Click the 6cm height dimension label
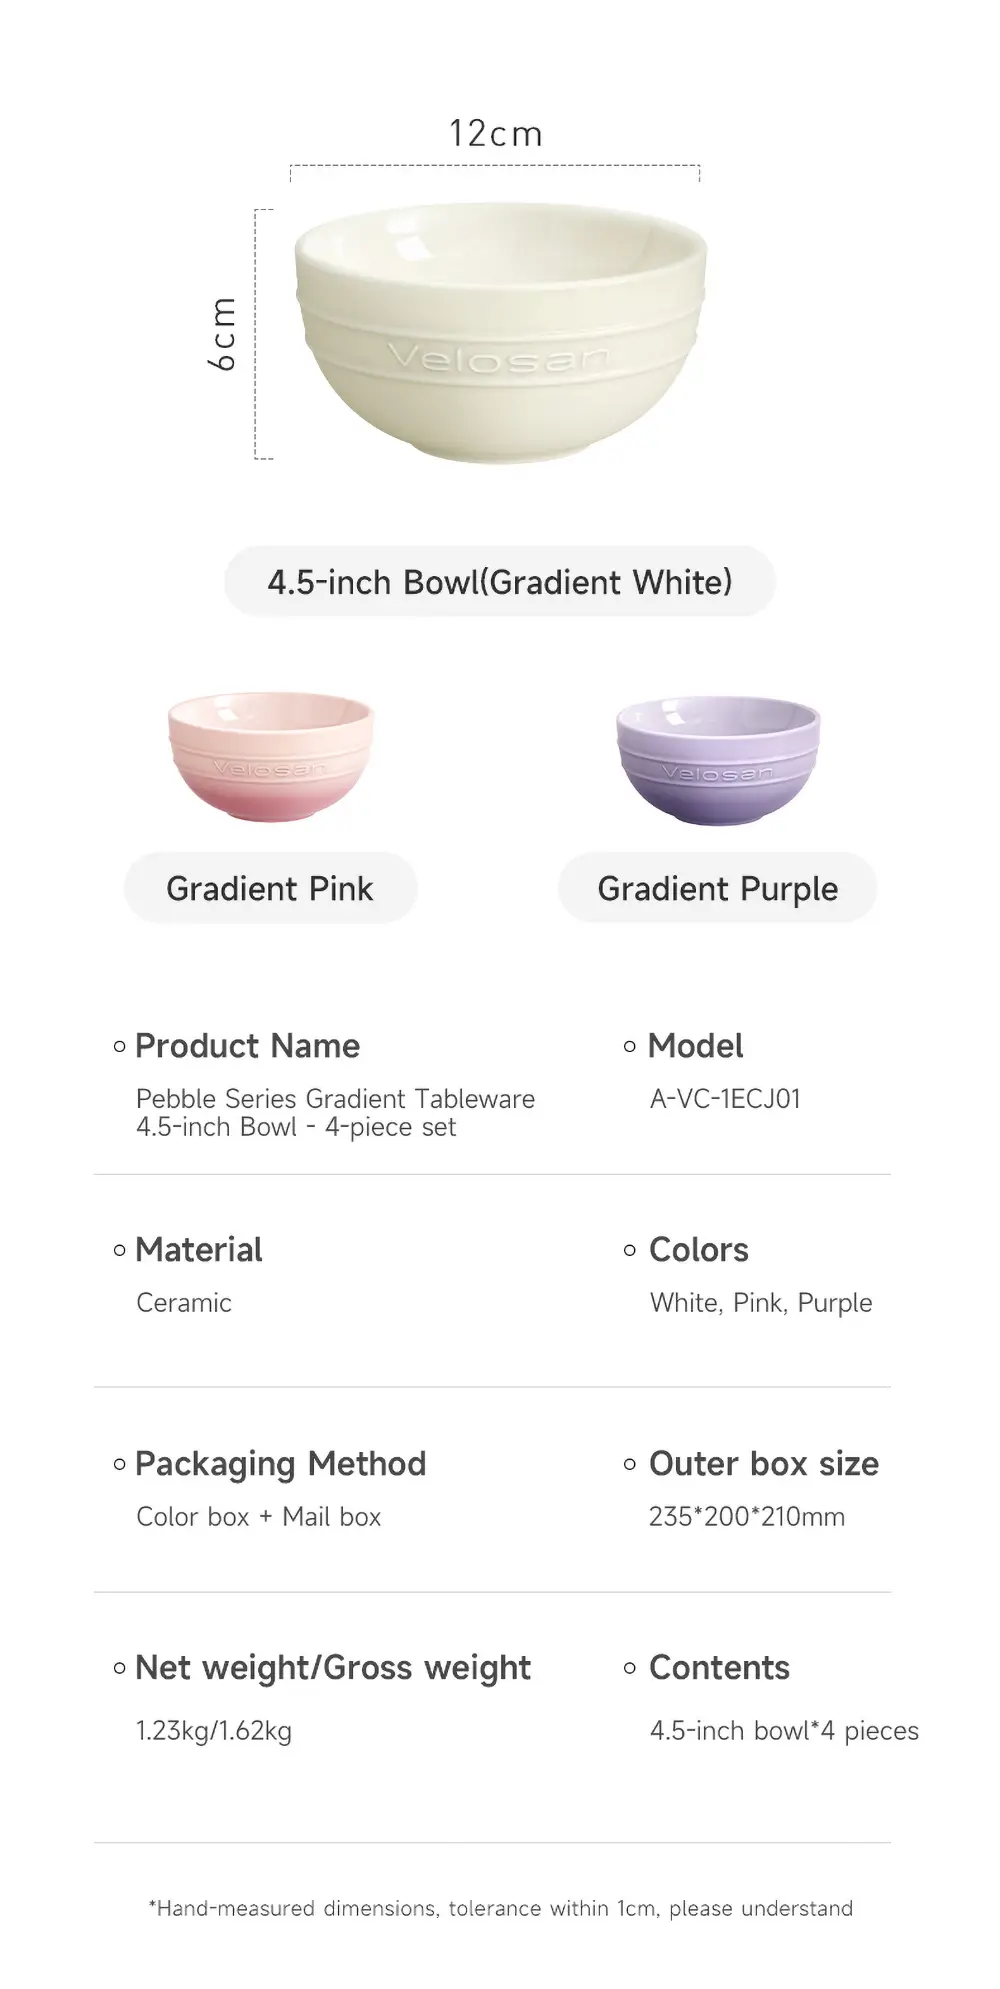Screen dimensions: 1000x1989 [223, 334]
